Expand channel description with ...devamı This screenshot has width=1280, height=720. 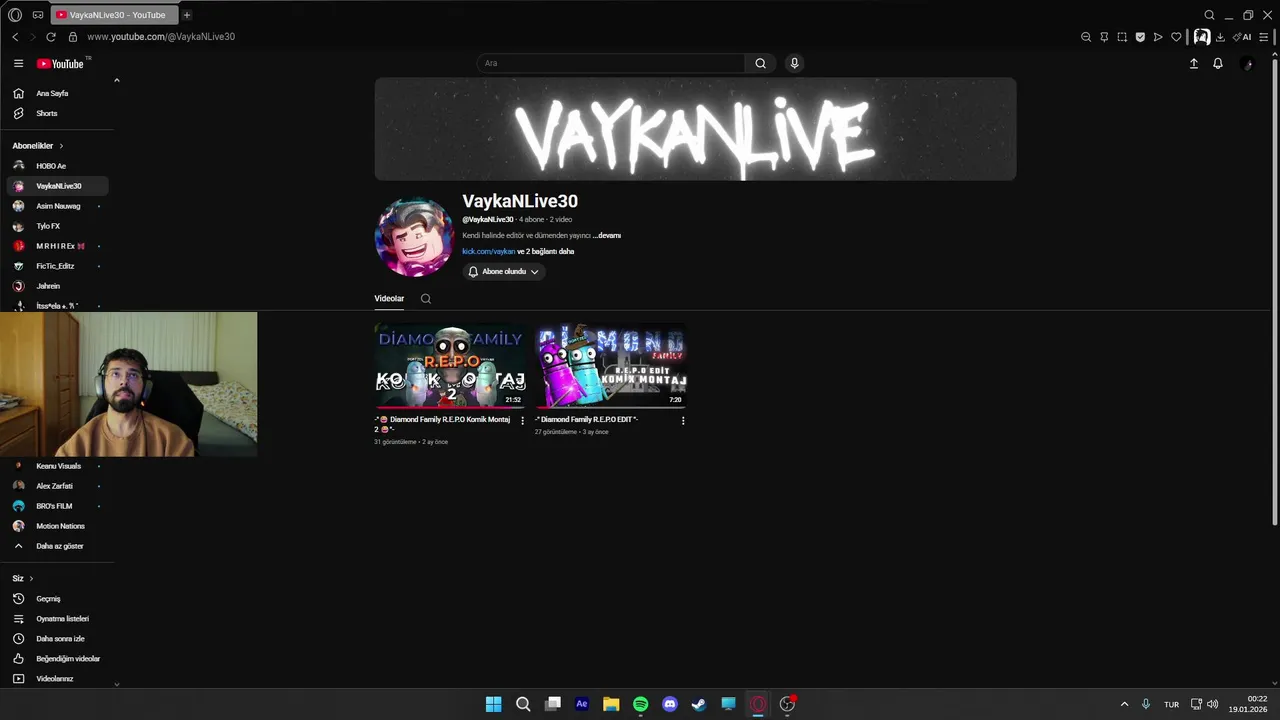(606, 235)
